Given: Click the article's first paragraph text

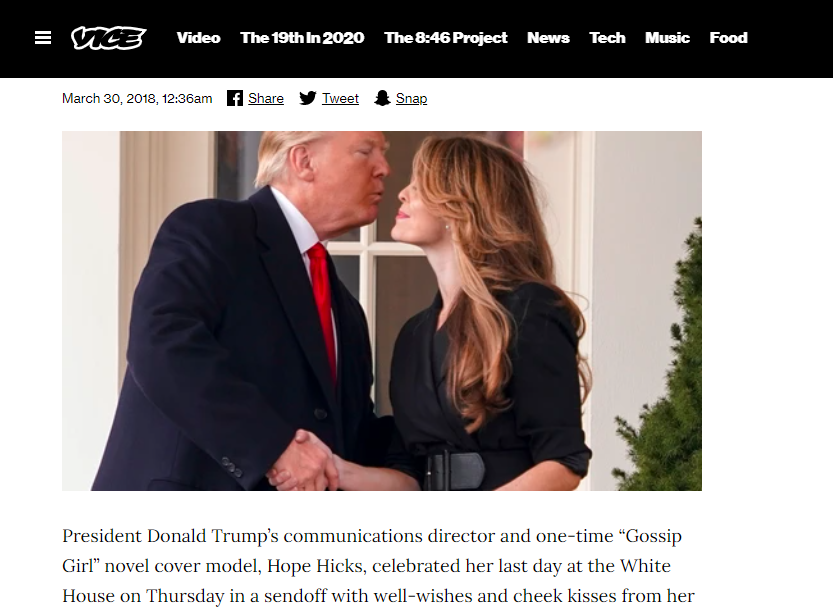Looking at the screenshot, I should click(x=378, y=566).
